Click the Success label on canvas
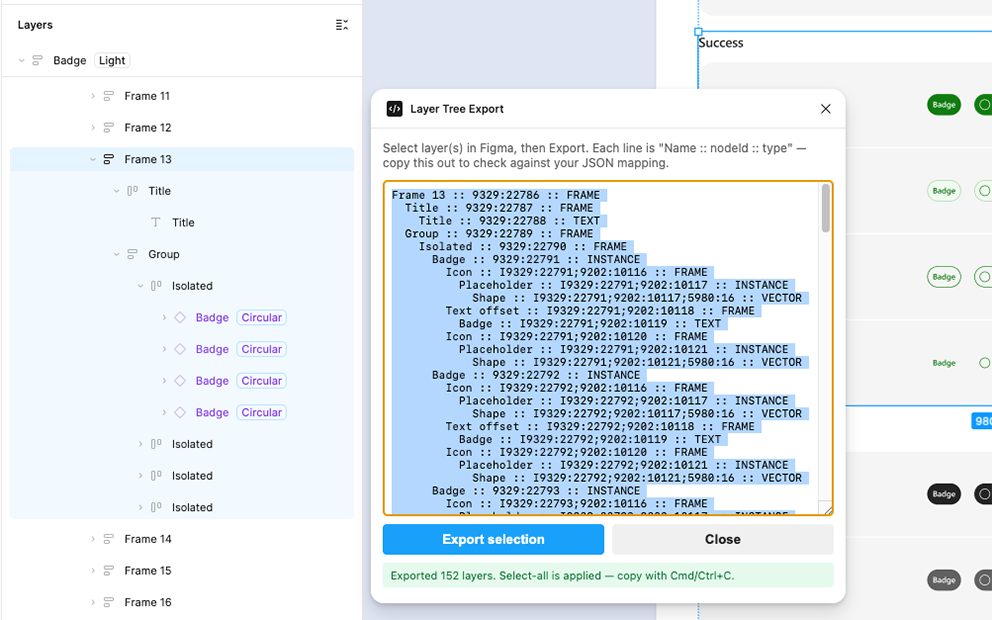 (721, 43)
